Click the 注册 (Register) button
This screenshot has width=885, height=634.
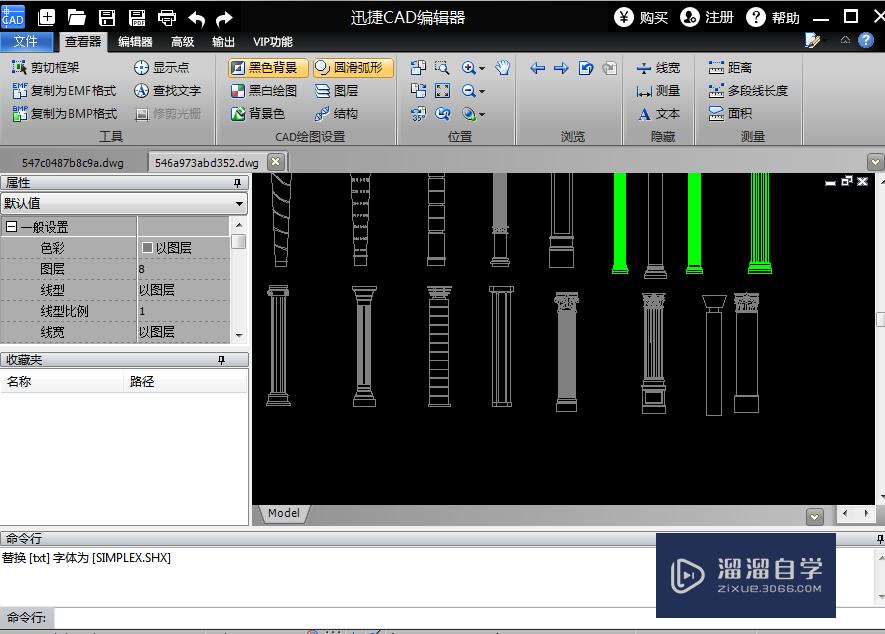click(x=707, y=17)
